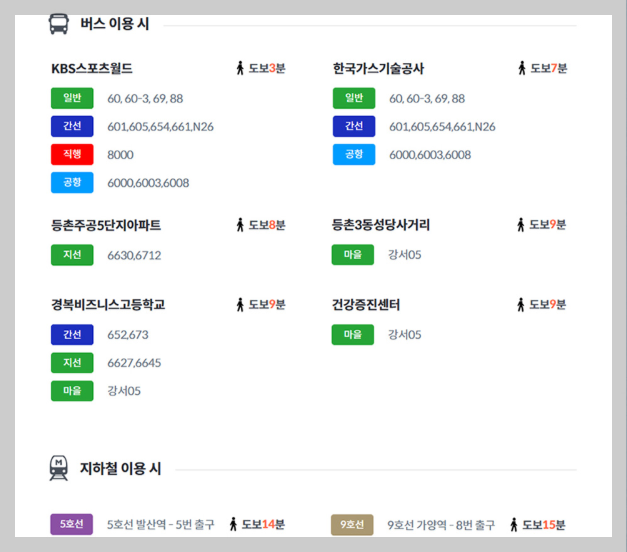The height and width of the screenshot is (552, 627).
Task: Click the walking icon in the 건강증진센터 row
Action: coord(521,305)
